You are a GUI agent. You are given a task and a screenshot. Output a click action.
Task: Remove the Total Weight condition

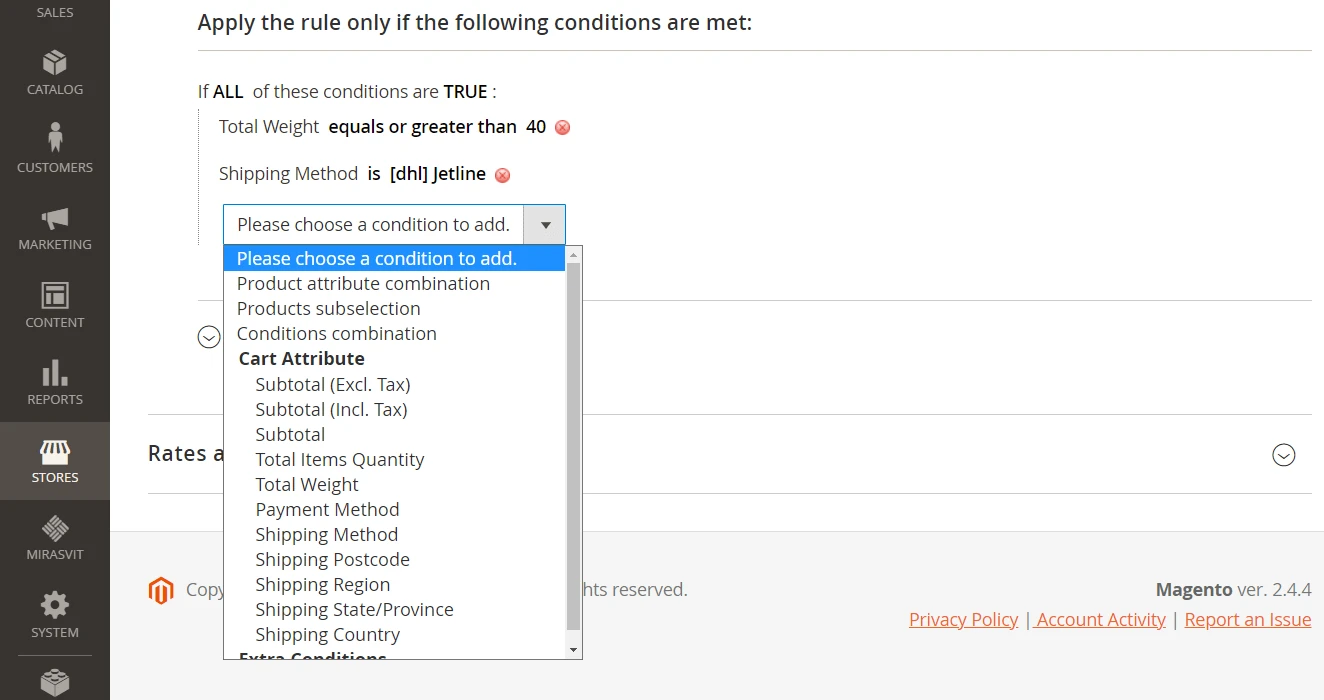(562, 128)
